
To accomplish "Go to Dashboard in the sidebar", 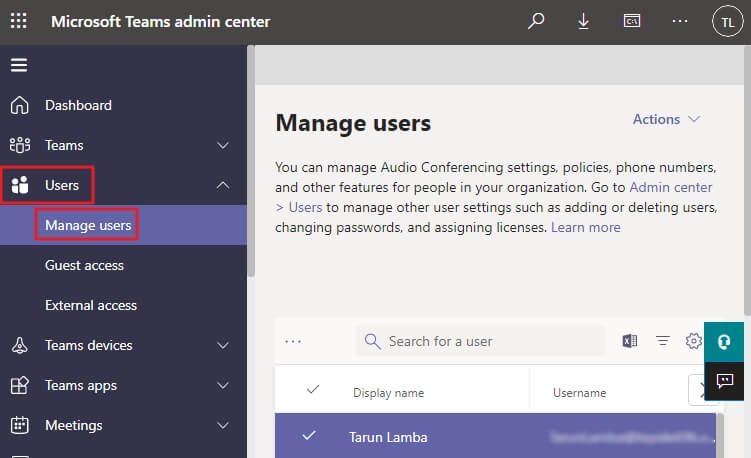I will (x=78, y=105).
